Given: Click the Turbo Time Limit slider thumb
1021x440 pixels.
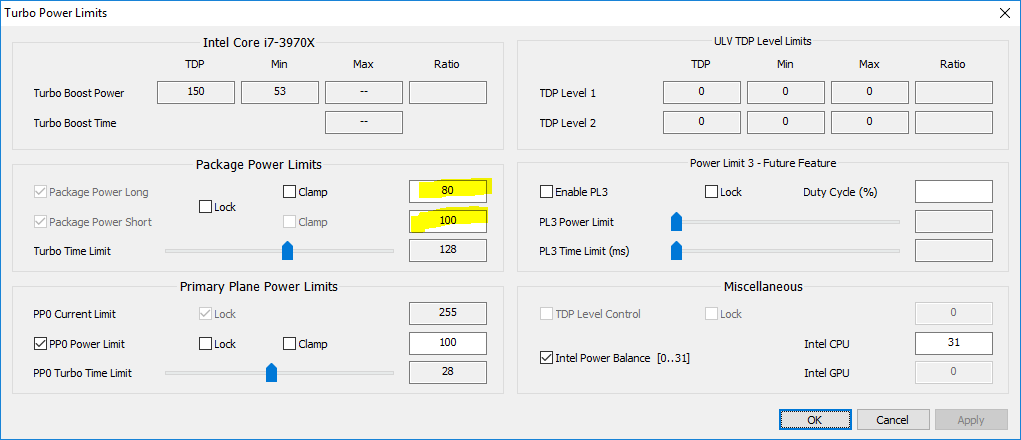Looking at the screenshot, I should 287,251.
